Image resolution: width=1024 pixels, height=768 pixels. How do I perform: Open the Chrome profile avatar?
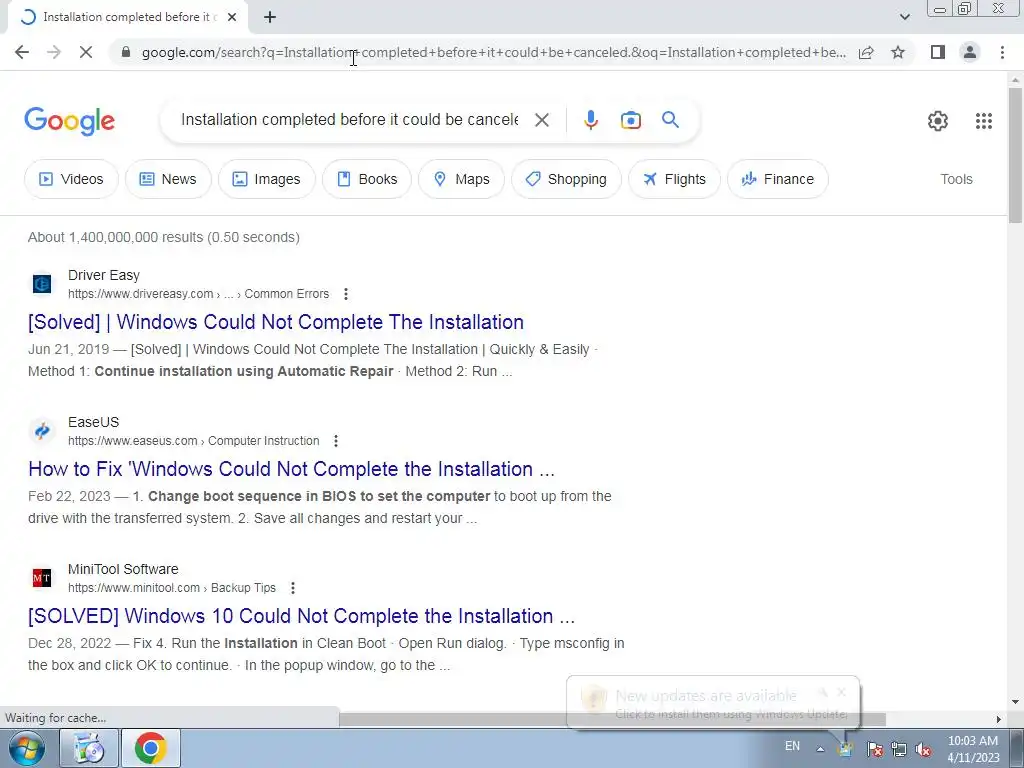coord(970,52)
